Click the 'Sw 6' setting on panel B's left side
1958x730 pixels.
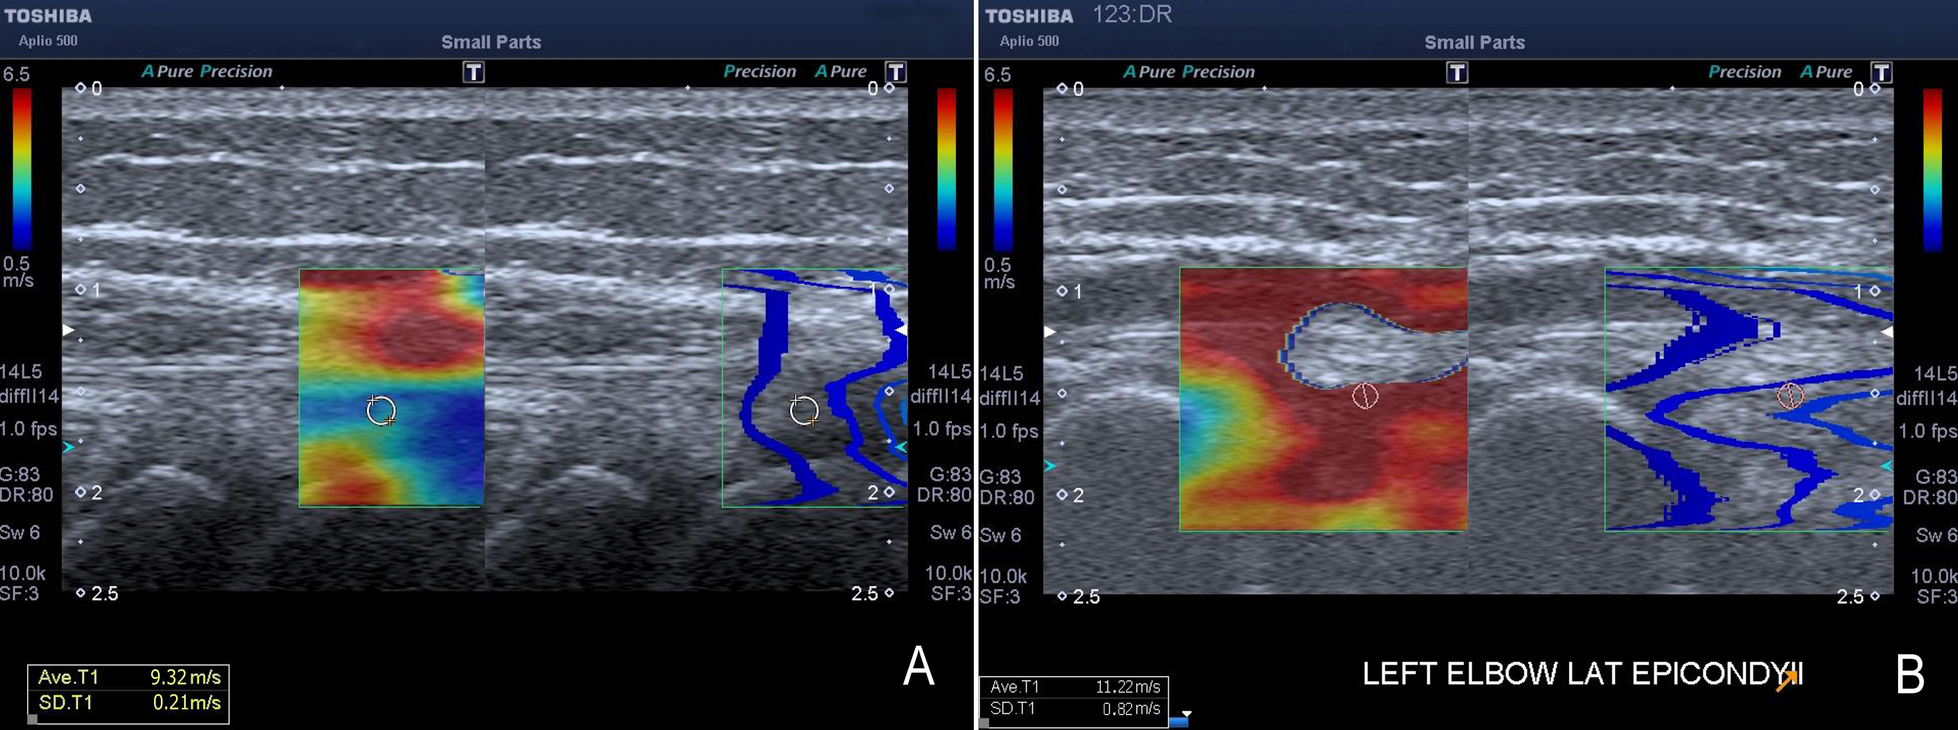pyautogui.click(x=1000, y=535)
